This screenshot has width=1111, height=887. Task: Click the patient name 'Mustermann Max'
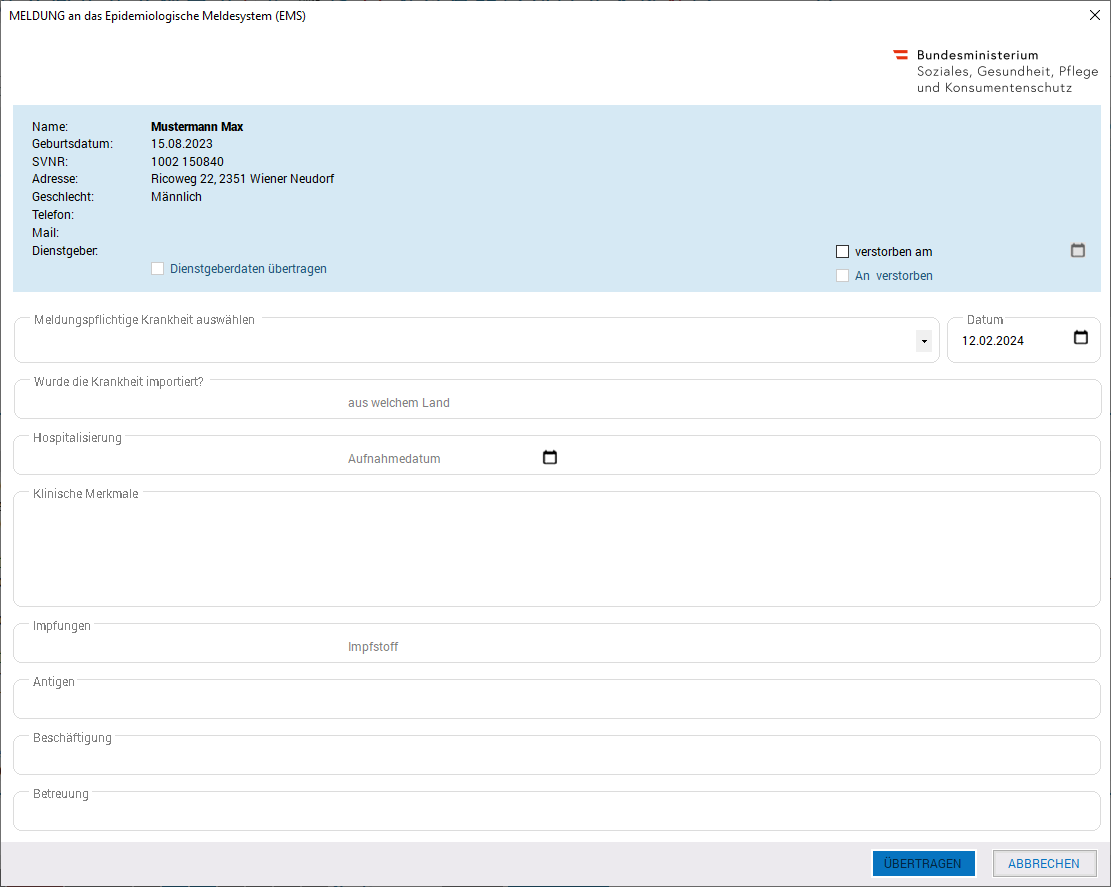(197, 127)
